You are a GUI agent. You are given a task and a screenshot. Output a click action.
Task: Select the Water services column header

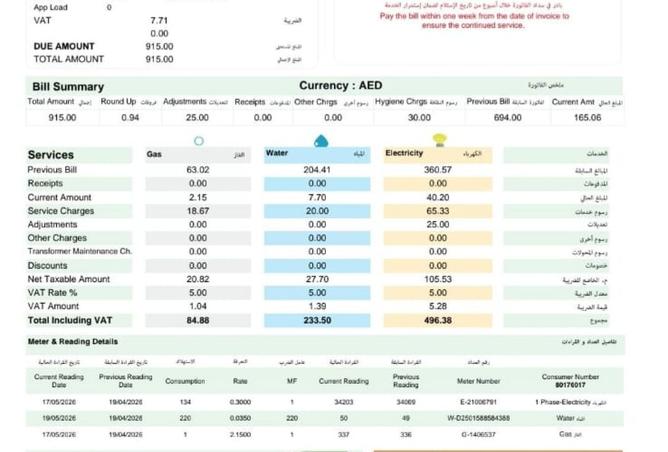[x=317, y=155]
